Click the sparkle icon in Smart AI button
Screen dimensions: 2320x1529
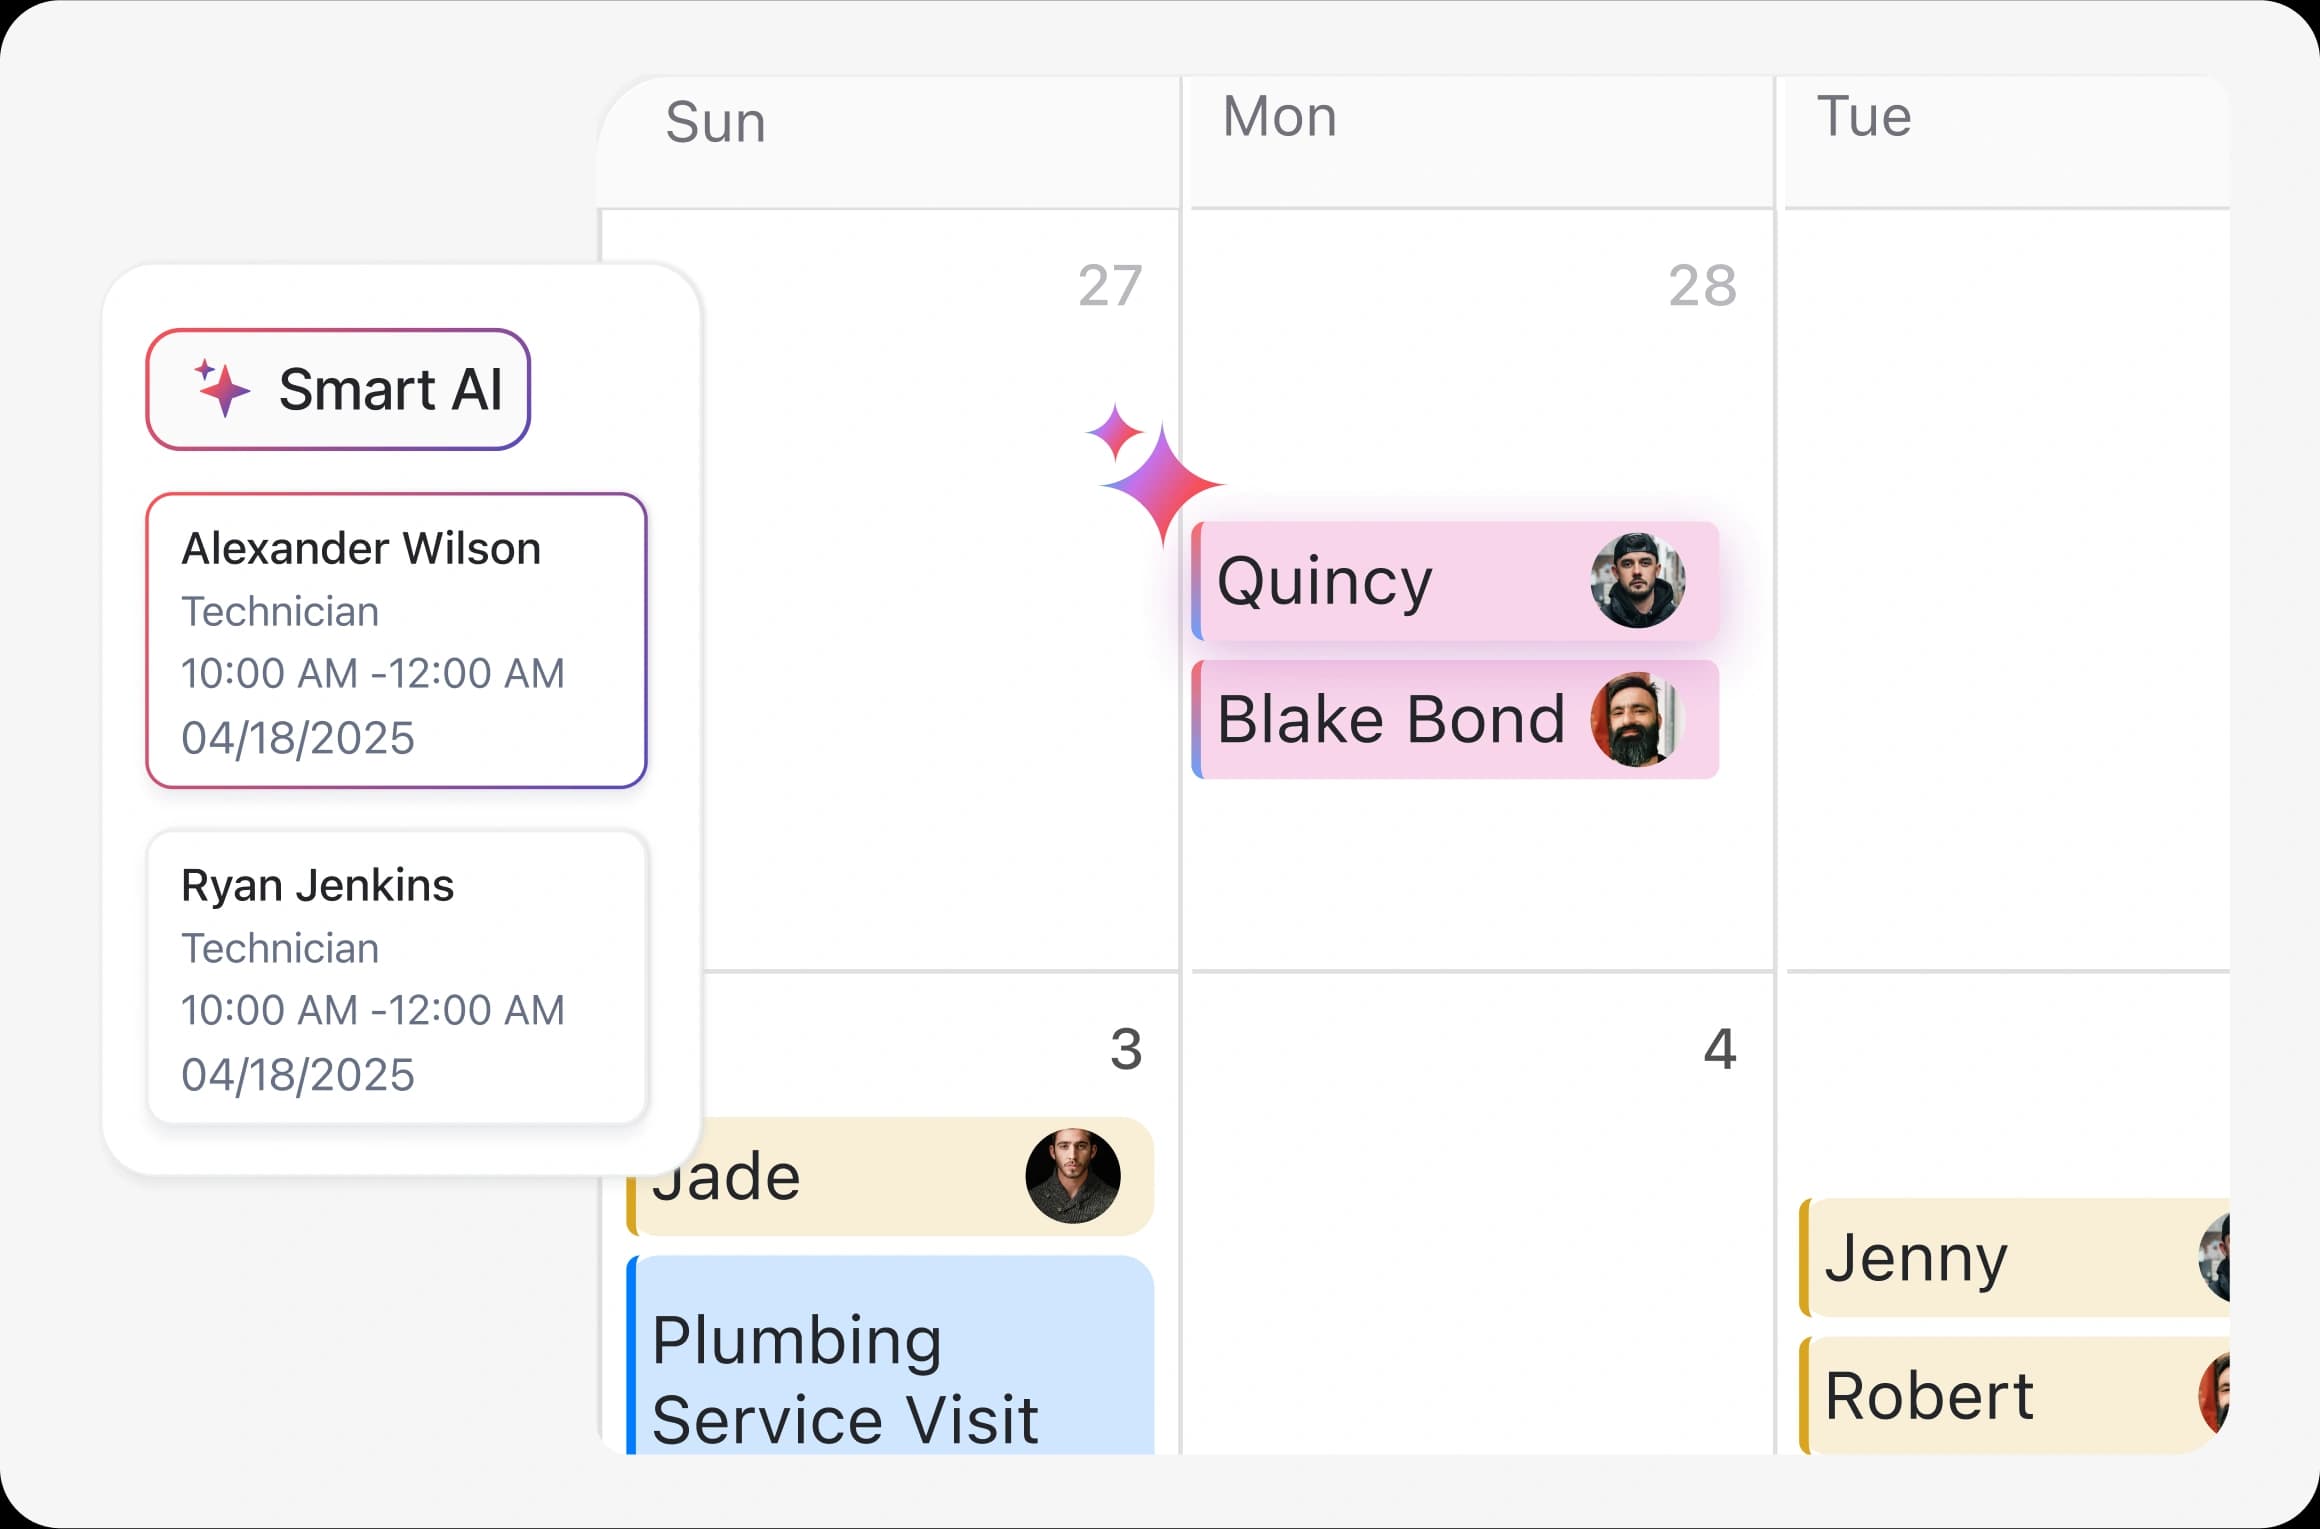221,388
